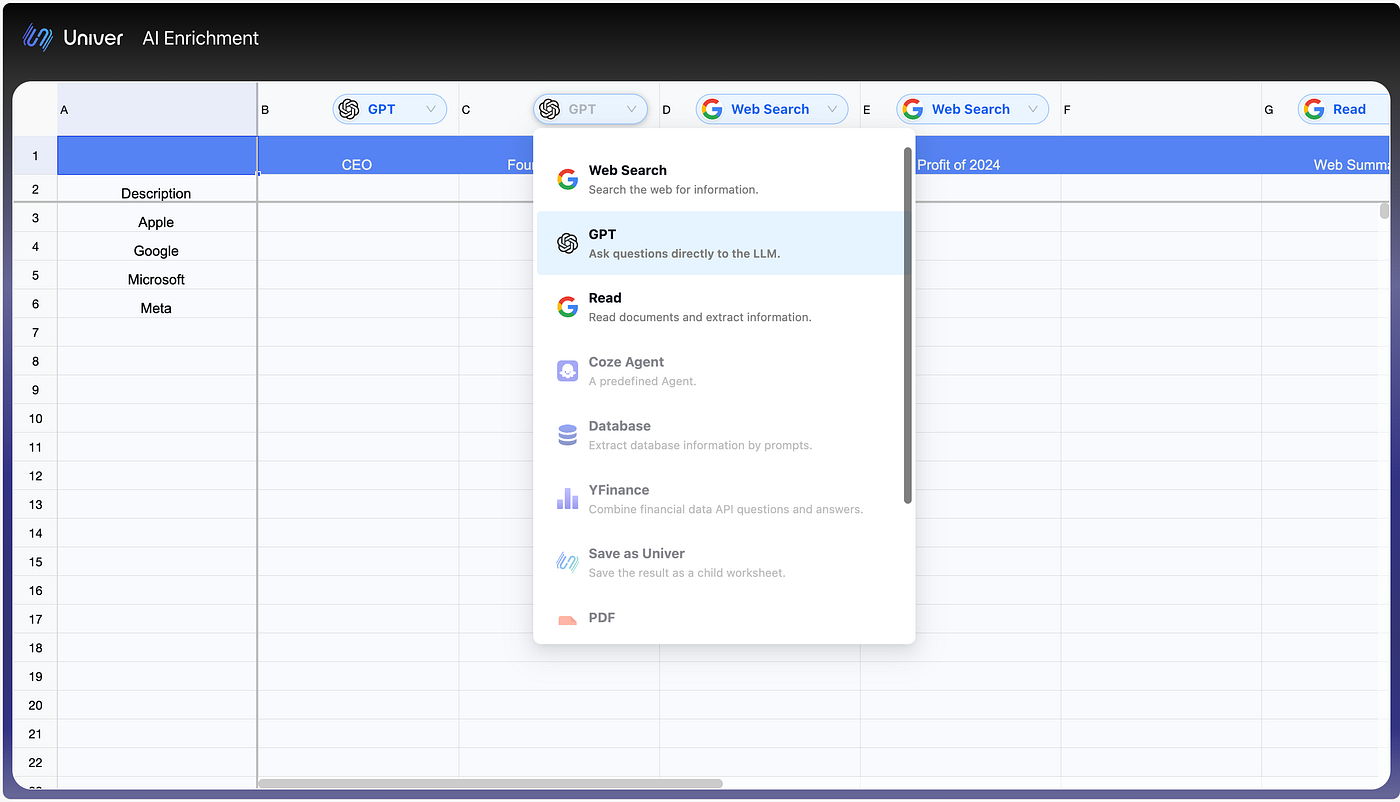Click cell A1
This screenshot has height=802, width=1400.
pyautogui.click(x=157, y=156)
